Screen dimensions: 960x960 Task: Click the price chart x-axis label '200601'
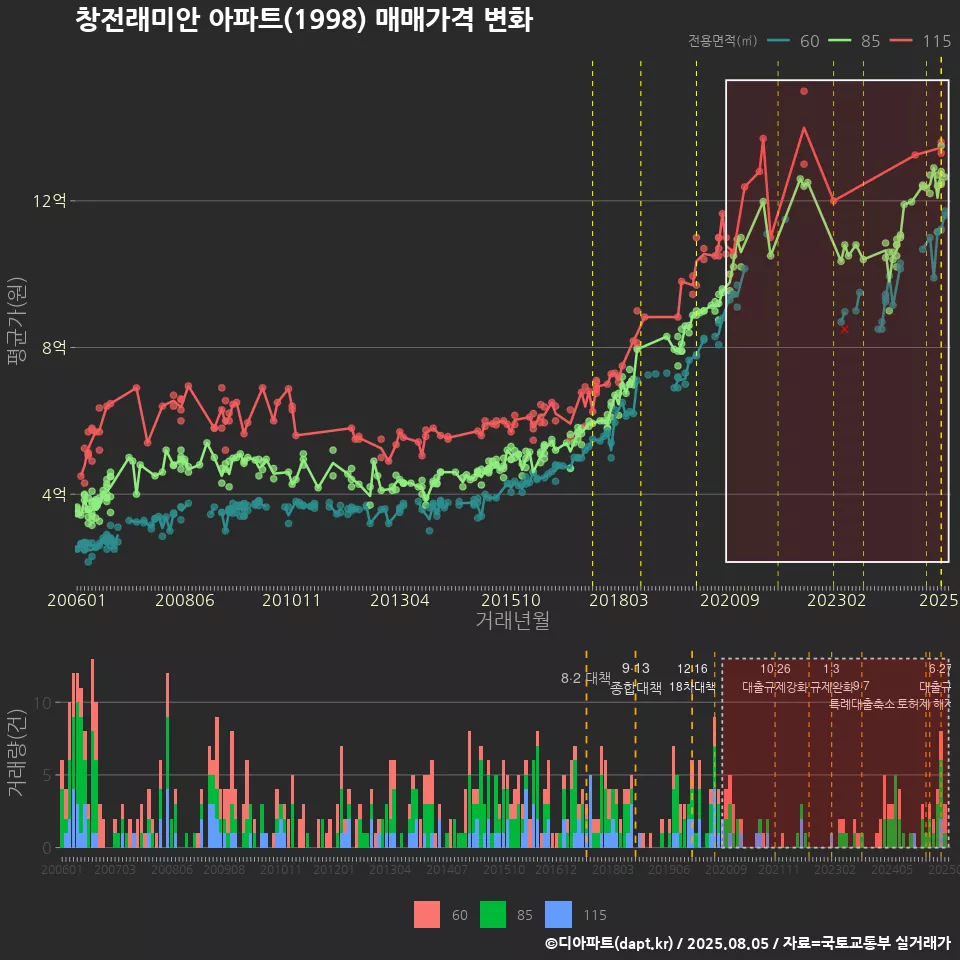pos(77,600)
